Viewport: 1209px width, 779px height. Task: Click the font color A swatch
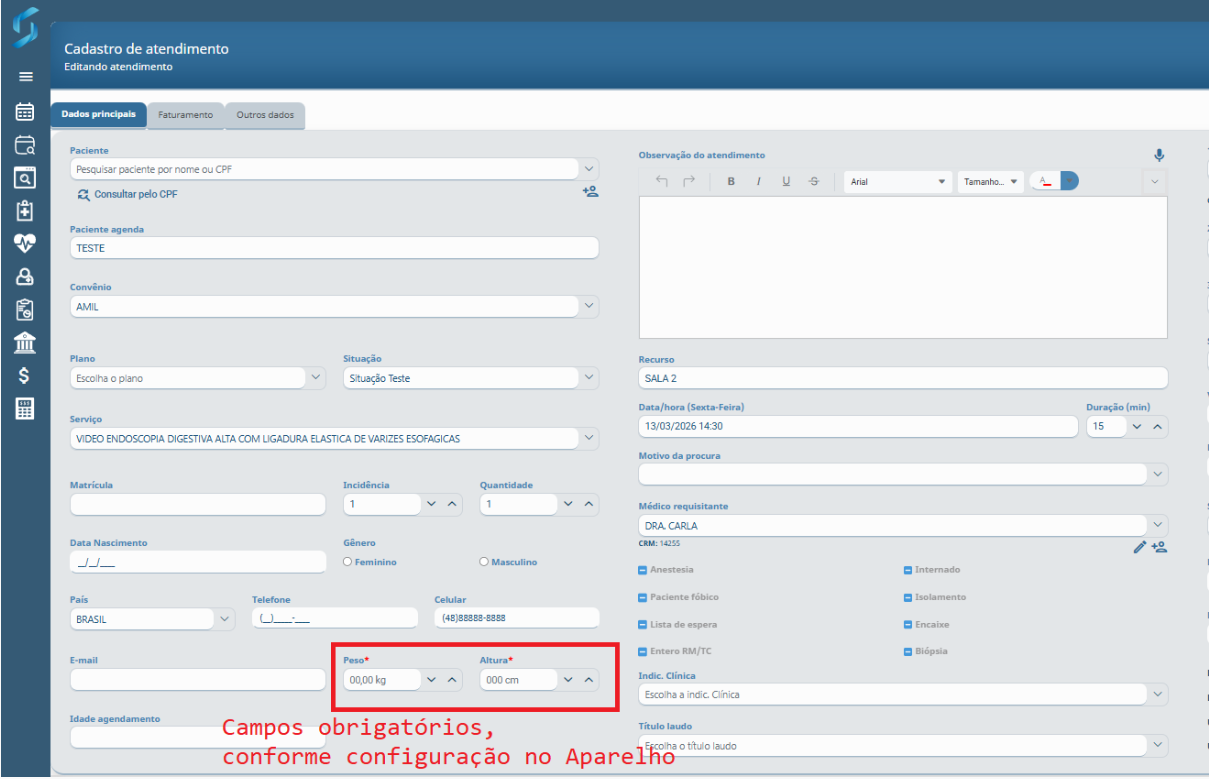(1045, 181)
